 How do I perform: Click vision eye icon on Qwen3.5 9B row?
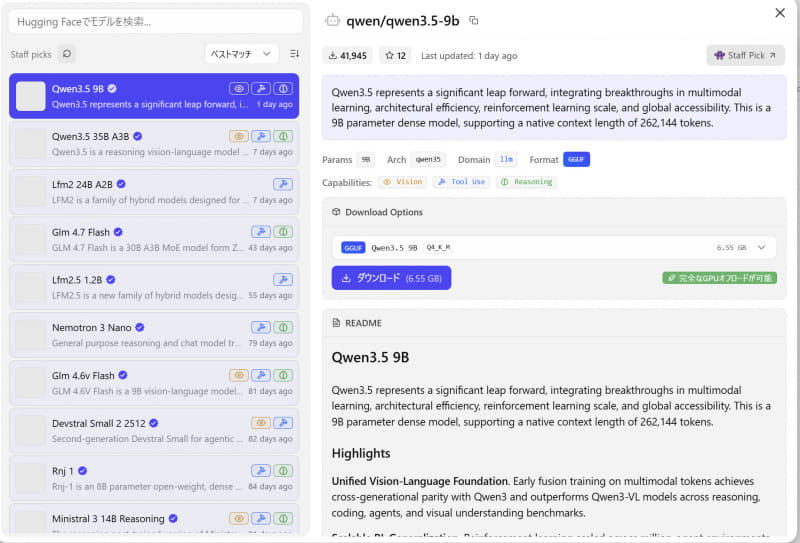238,88
